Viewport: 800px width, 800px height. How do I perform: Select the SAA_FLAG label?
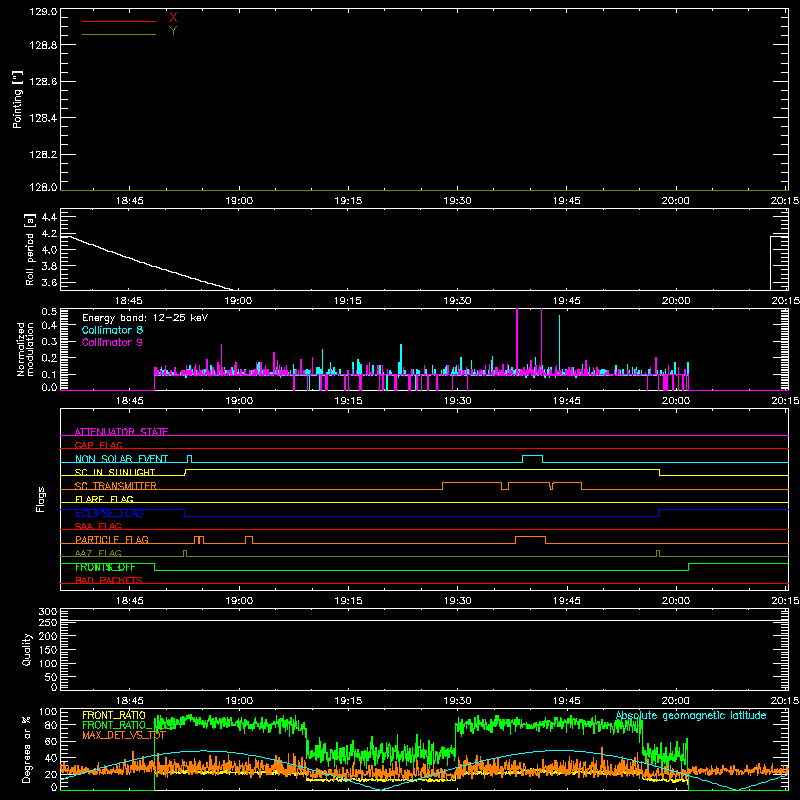coord(98,526)
